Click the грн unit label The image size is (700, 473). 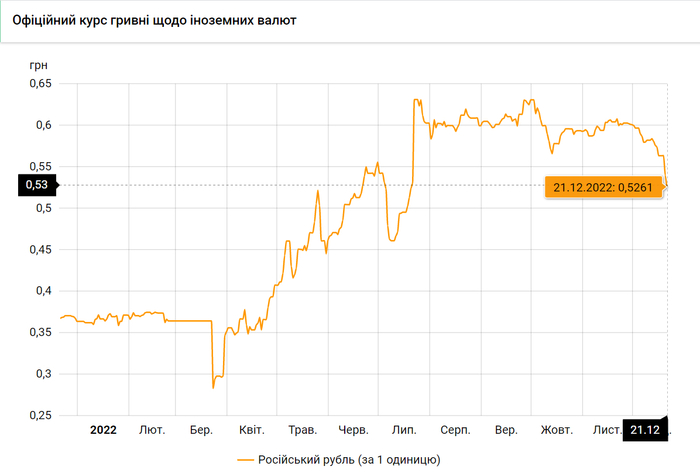pos(37,64)
